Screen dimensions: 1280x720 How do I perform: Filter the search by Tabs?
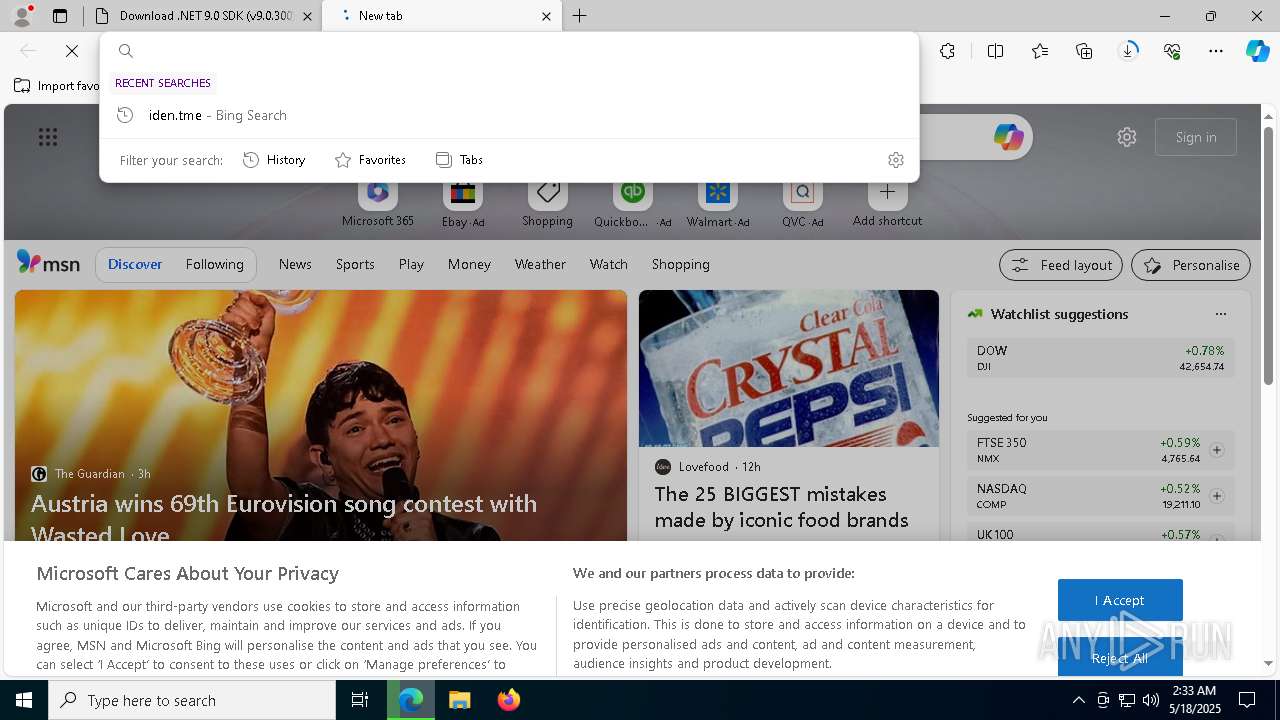459,160
